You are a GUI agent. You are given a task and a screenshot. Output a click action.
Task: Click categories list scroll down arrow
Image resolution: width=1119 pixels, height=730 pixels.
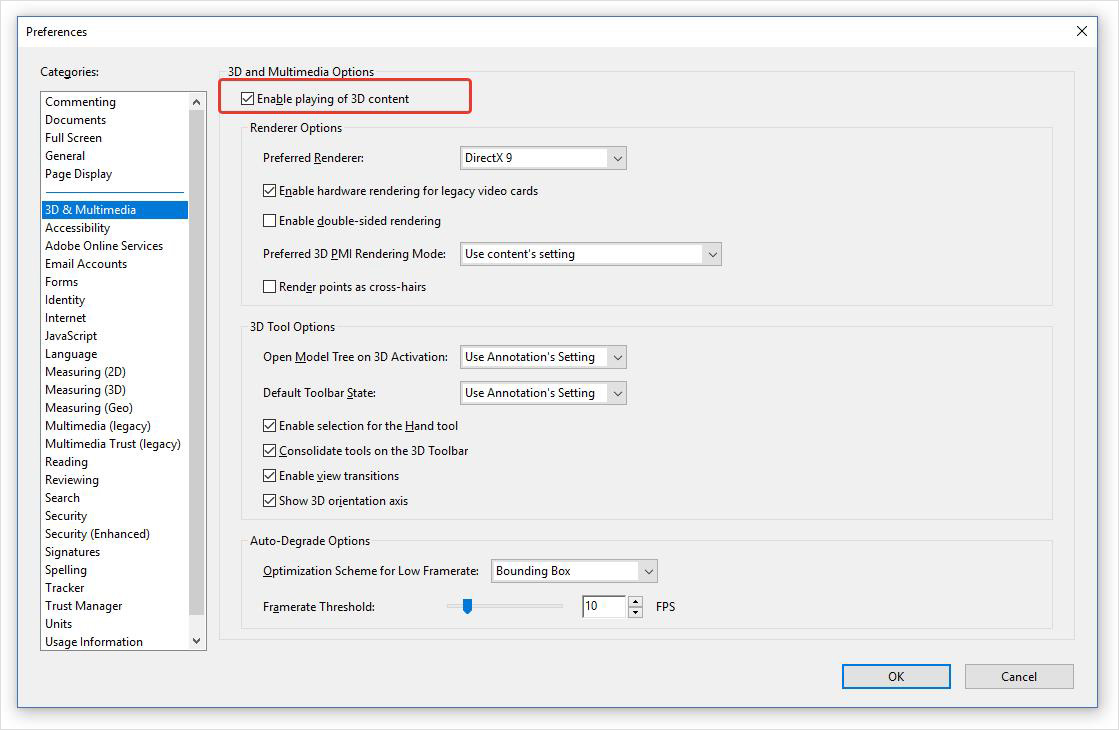click(197, 641)
